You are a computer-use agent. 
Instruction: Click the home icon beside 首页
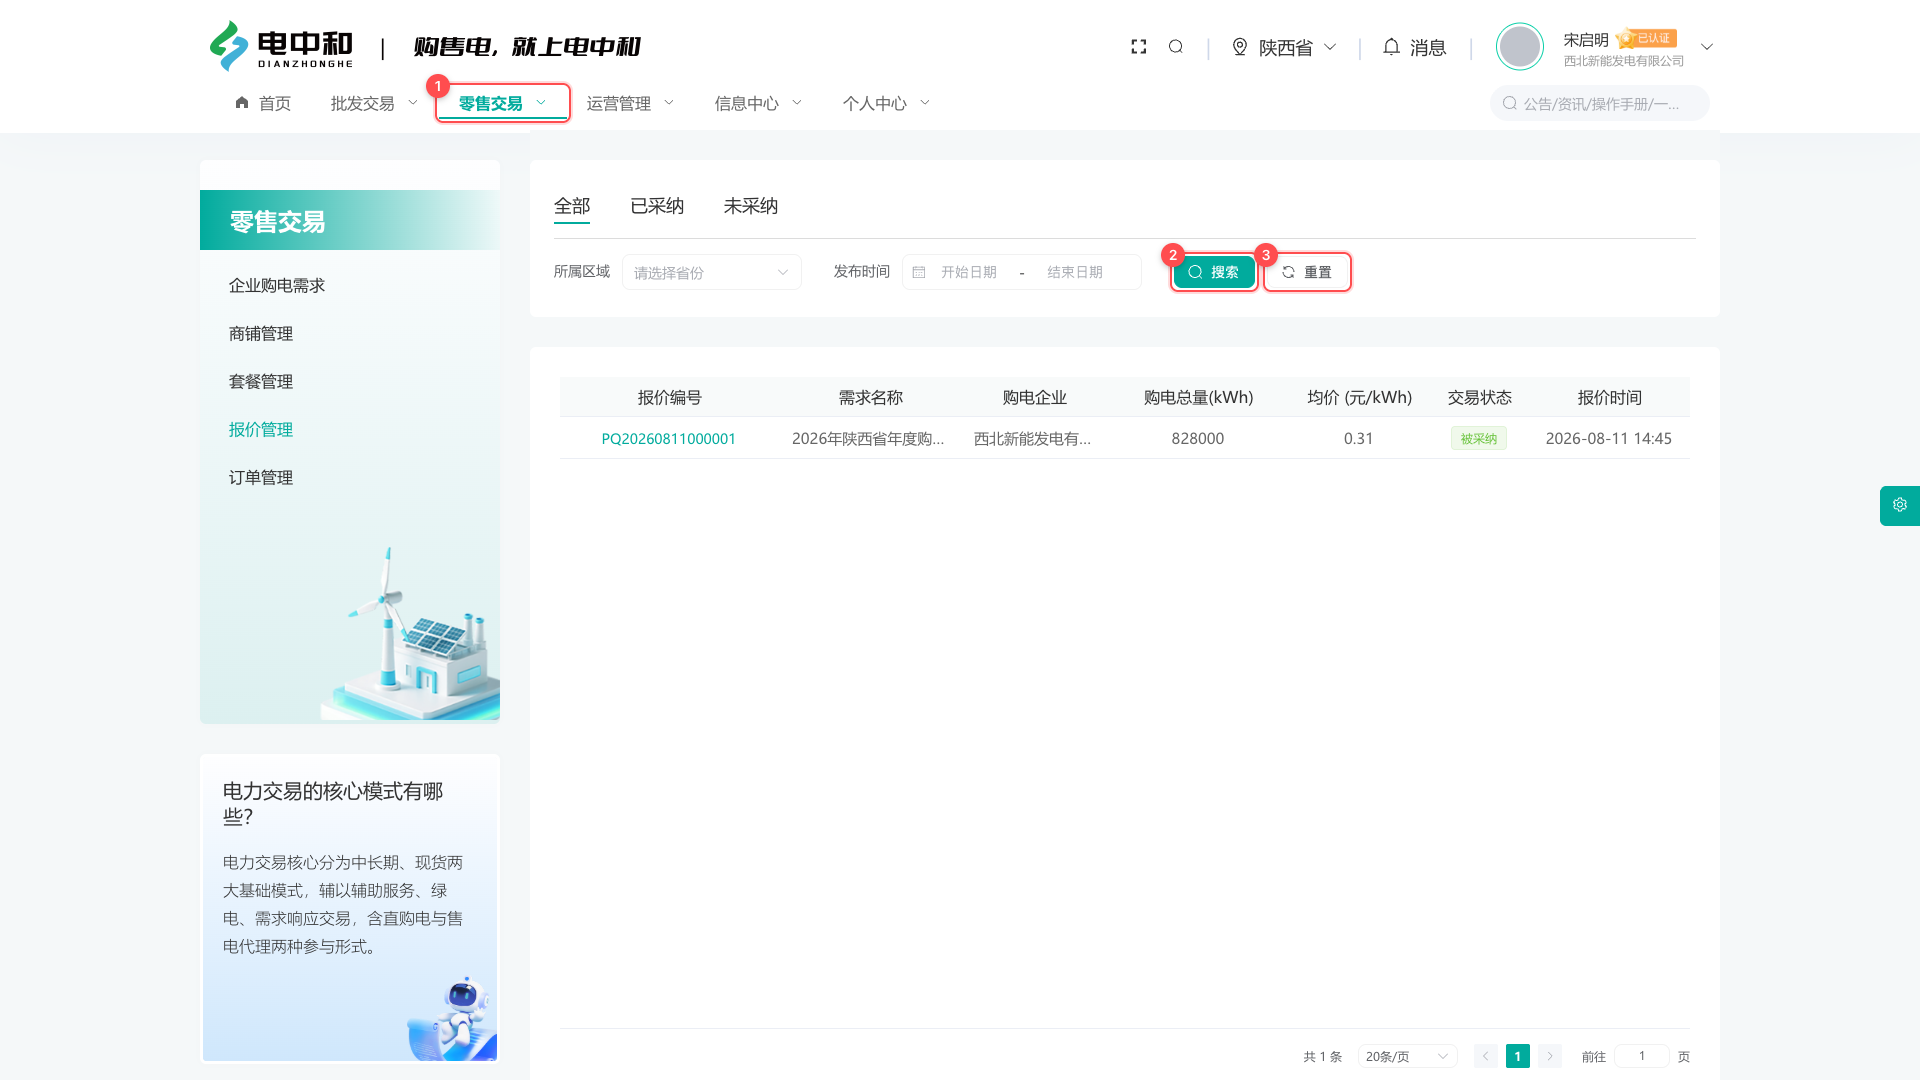(242, 103)
